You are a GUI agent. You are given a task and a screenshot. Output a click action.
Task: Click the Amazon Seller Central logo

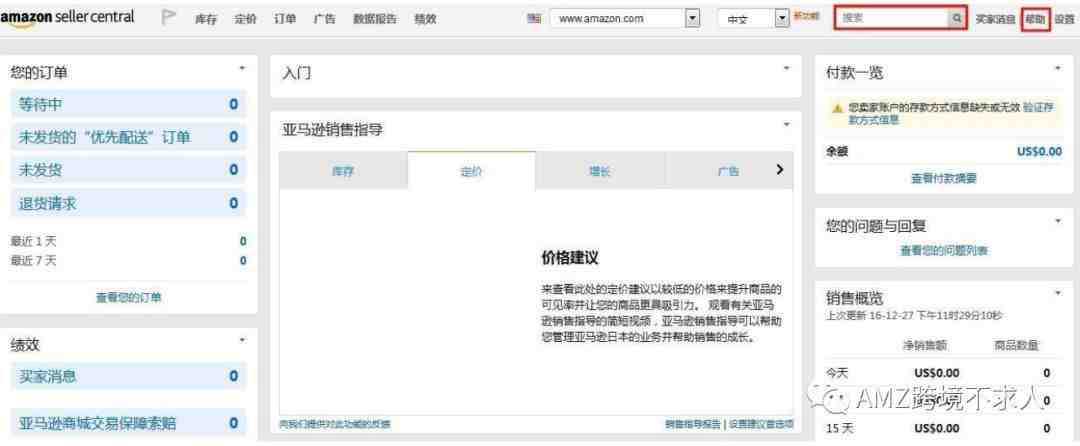tap(68, 18)
